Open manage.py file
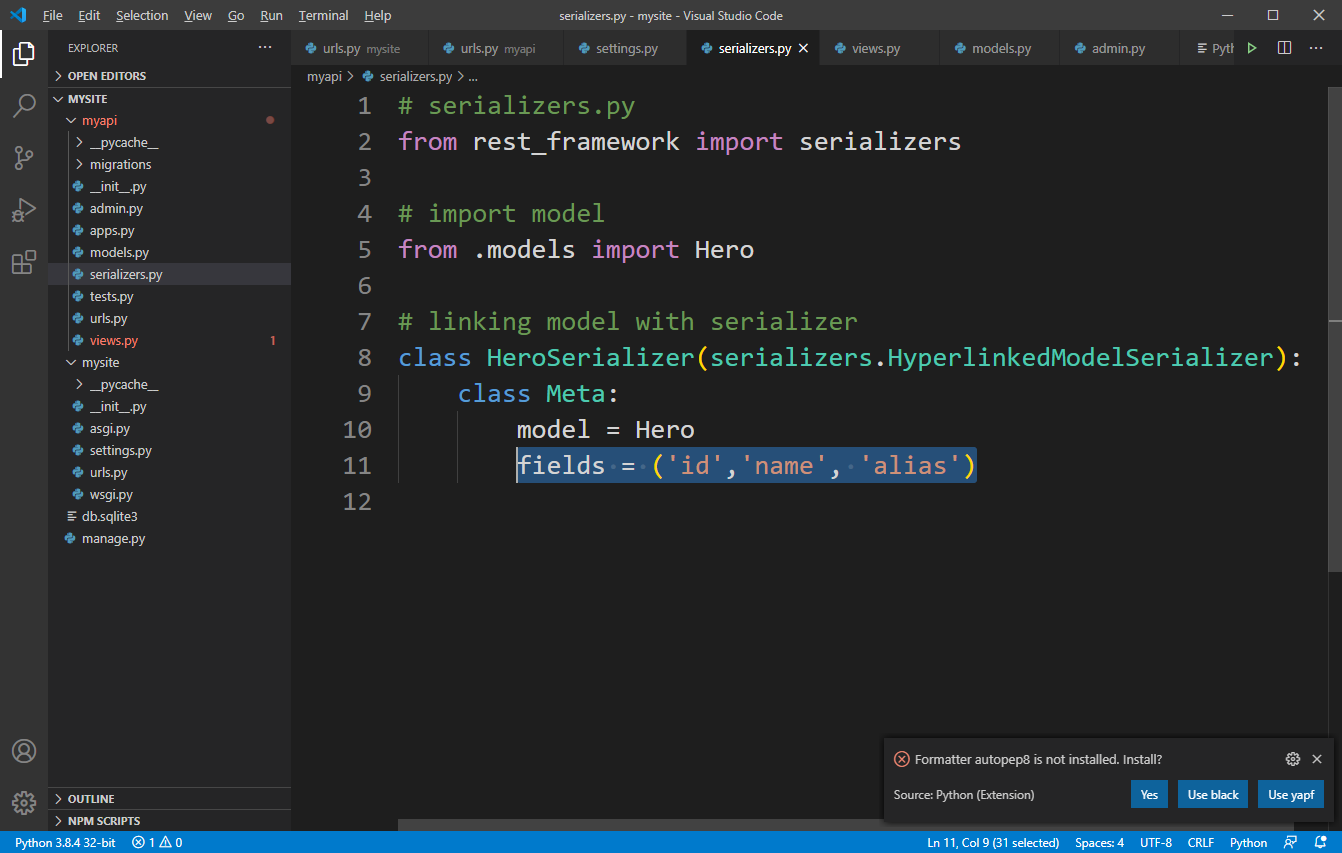Viewport: 1342px width, 853px height. click(x=170, y=538)
